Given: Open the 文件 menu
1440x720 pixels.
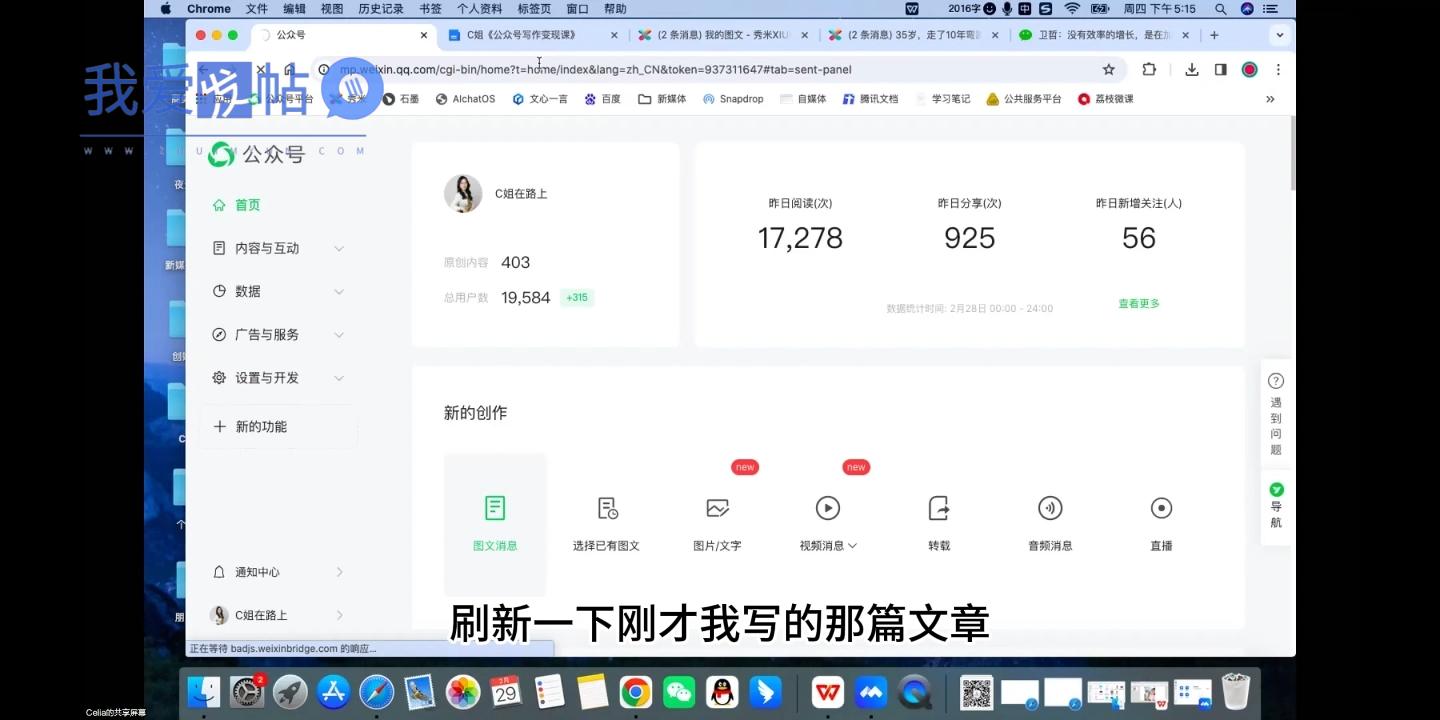Looking at the screenshot, I should (x=257, y=8).
